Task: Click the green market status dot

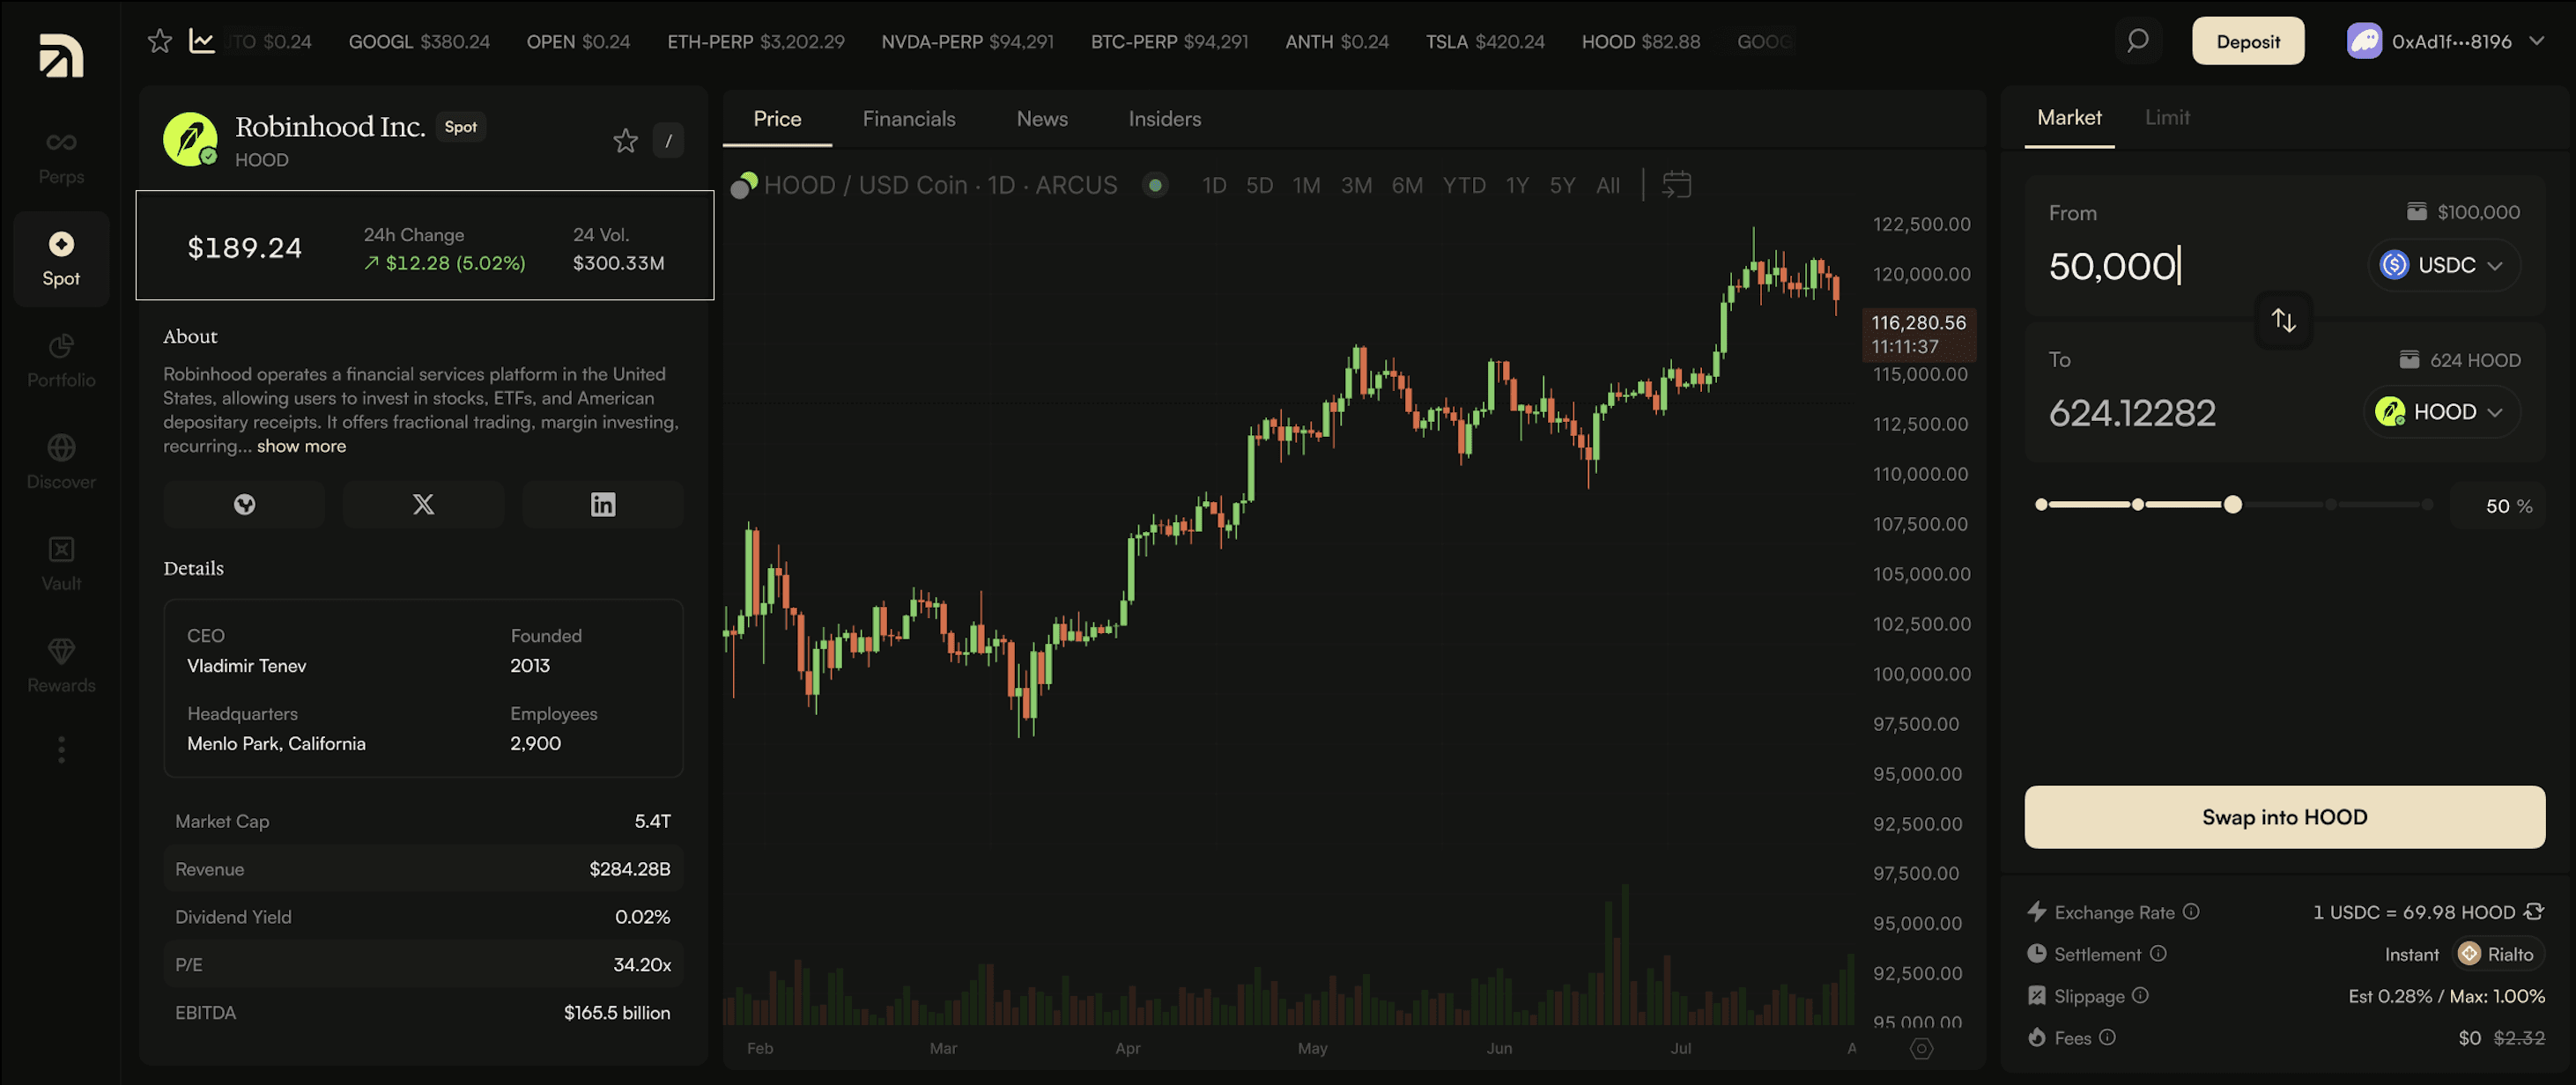Action: click(x=1155, y=185)
